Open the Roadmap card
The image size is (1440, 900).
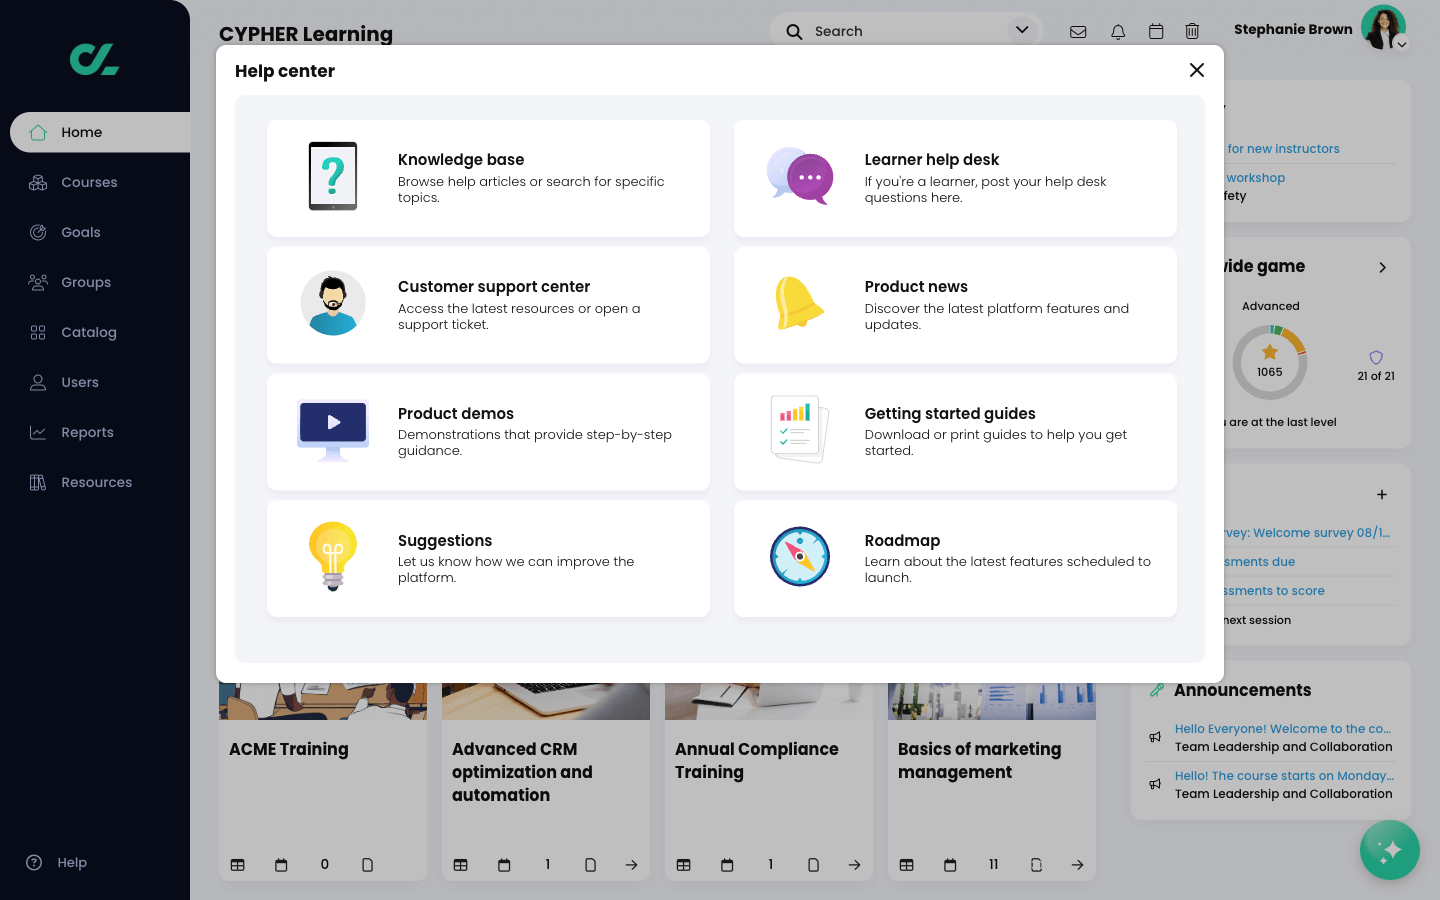tap(955, 558)
